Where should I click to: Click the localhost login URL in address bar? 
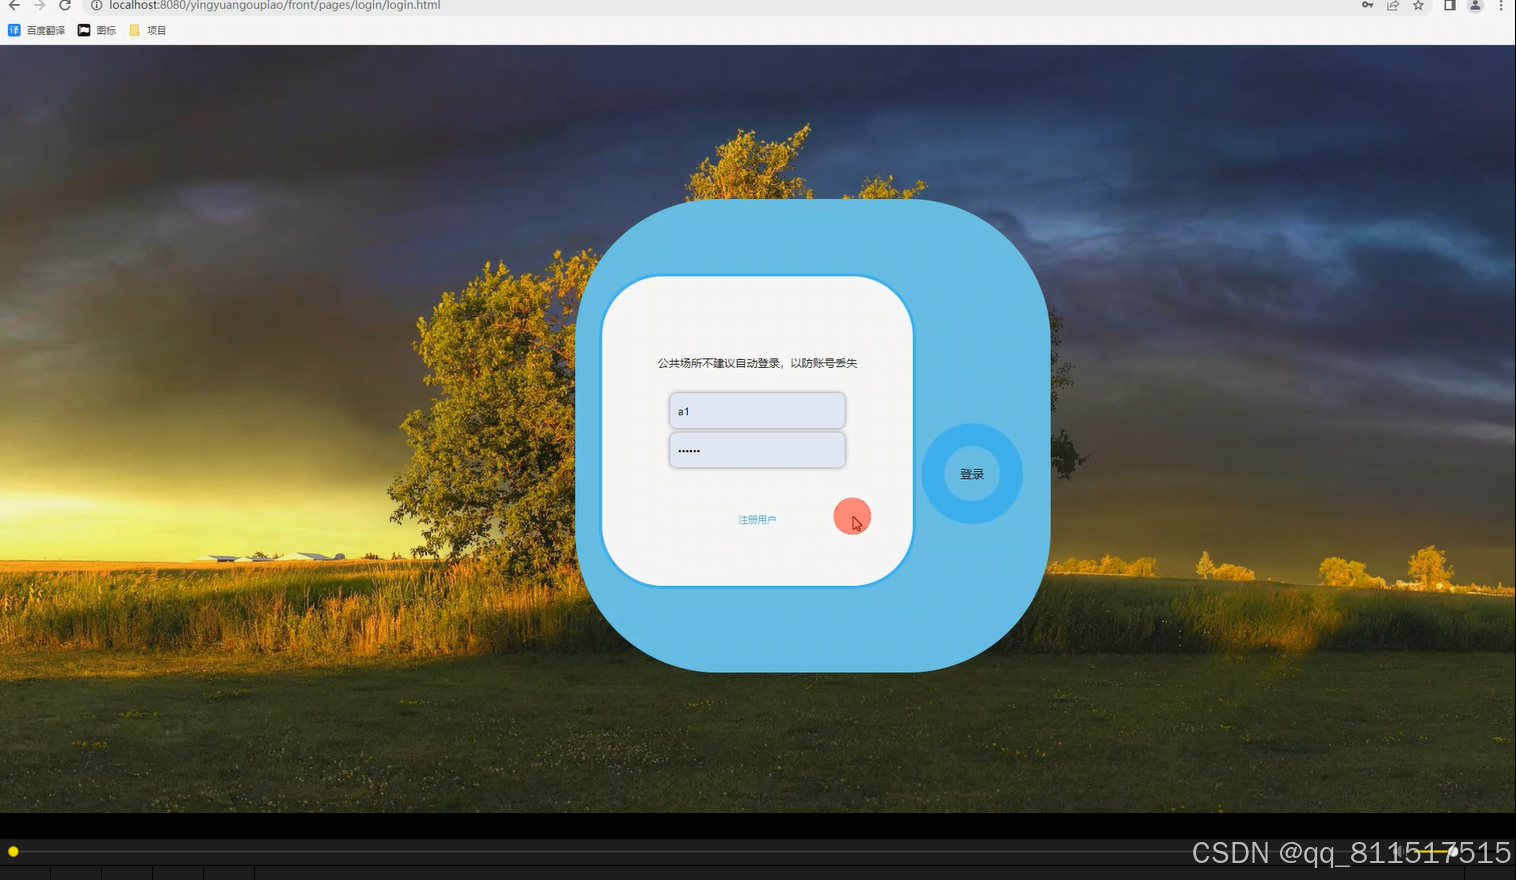pos(275,5)
